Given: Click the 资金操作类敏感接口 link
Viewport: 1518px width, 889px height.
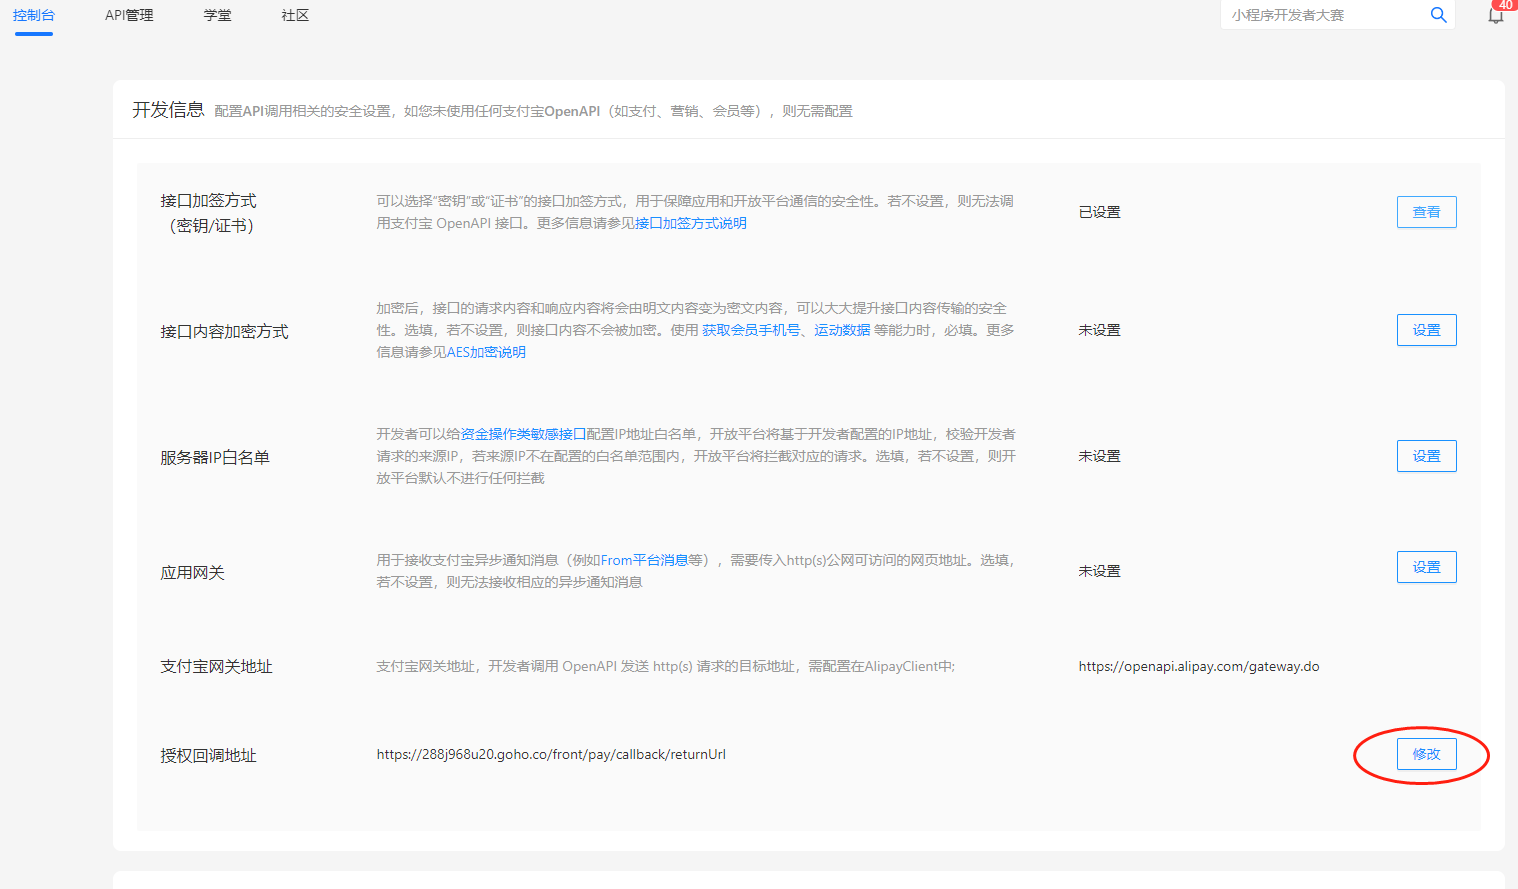Looking at the screenshot, I should pos(523,434).
